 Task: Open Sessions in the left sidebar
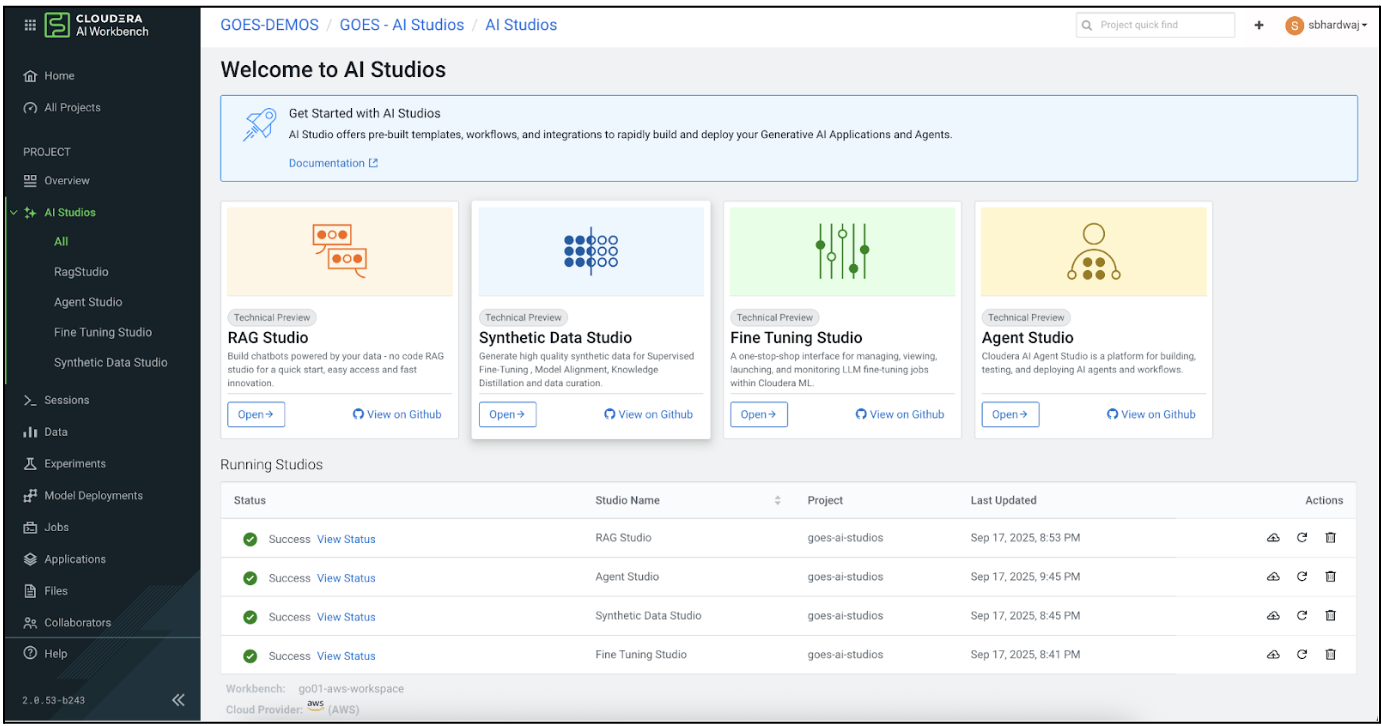click(66, 400)
